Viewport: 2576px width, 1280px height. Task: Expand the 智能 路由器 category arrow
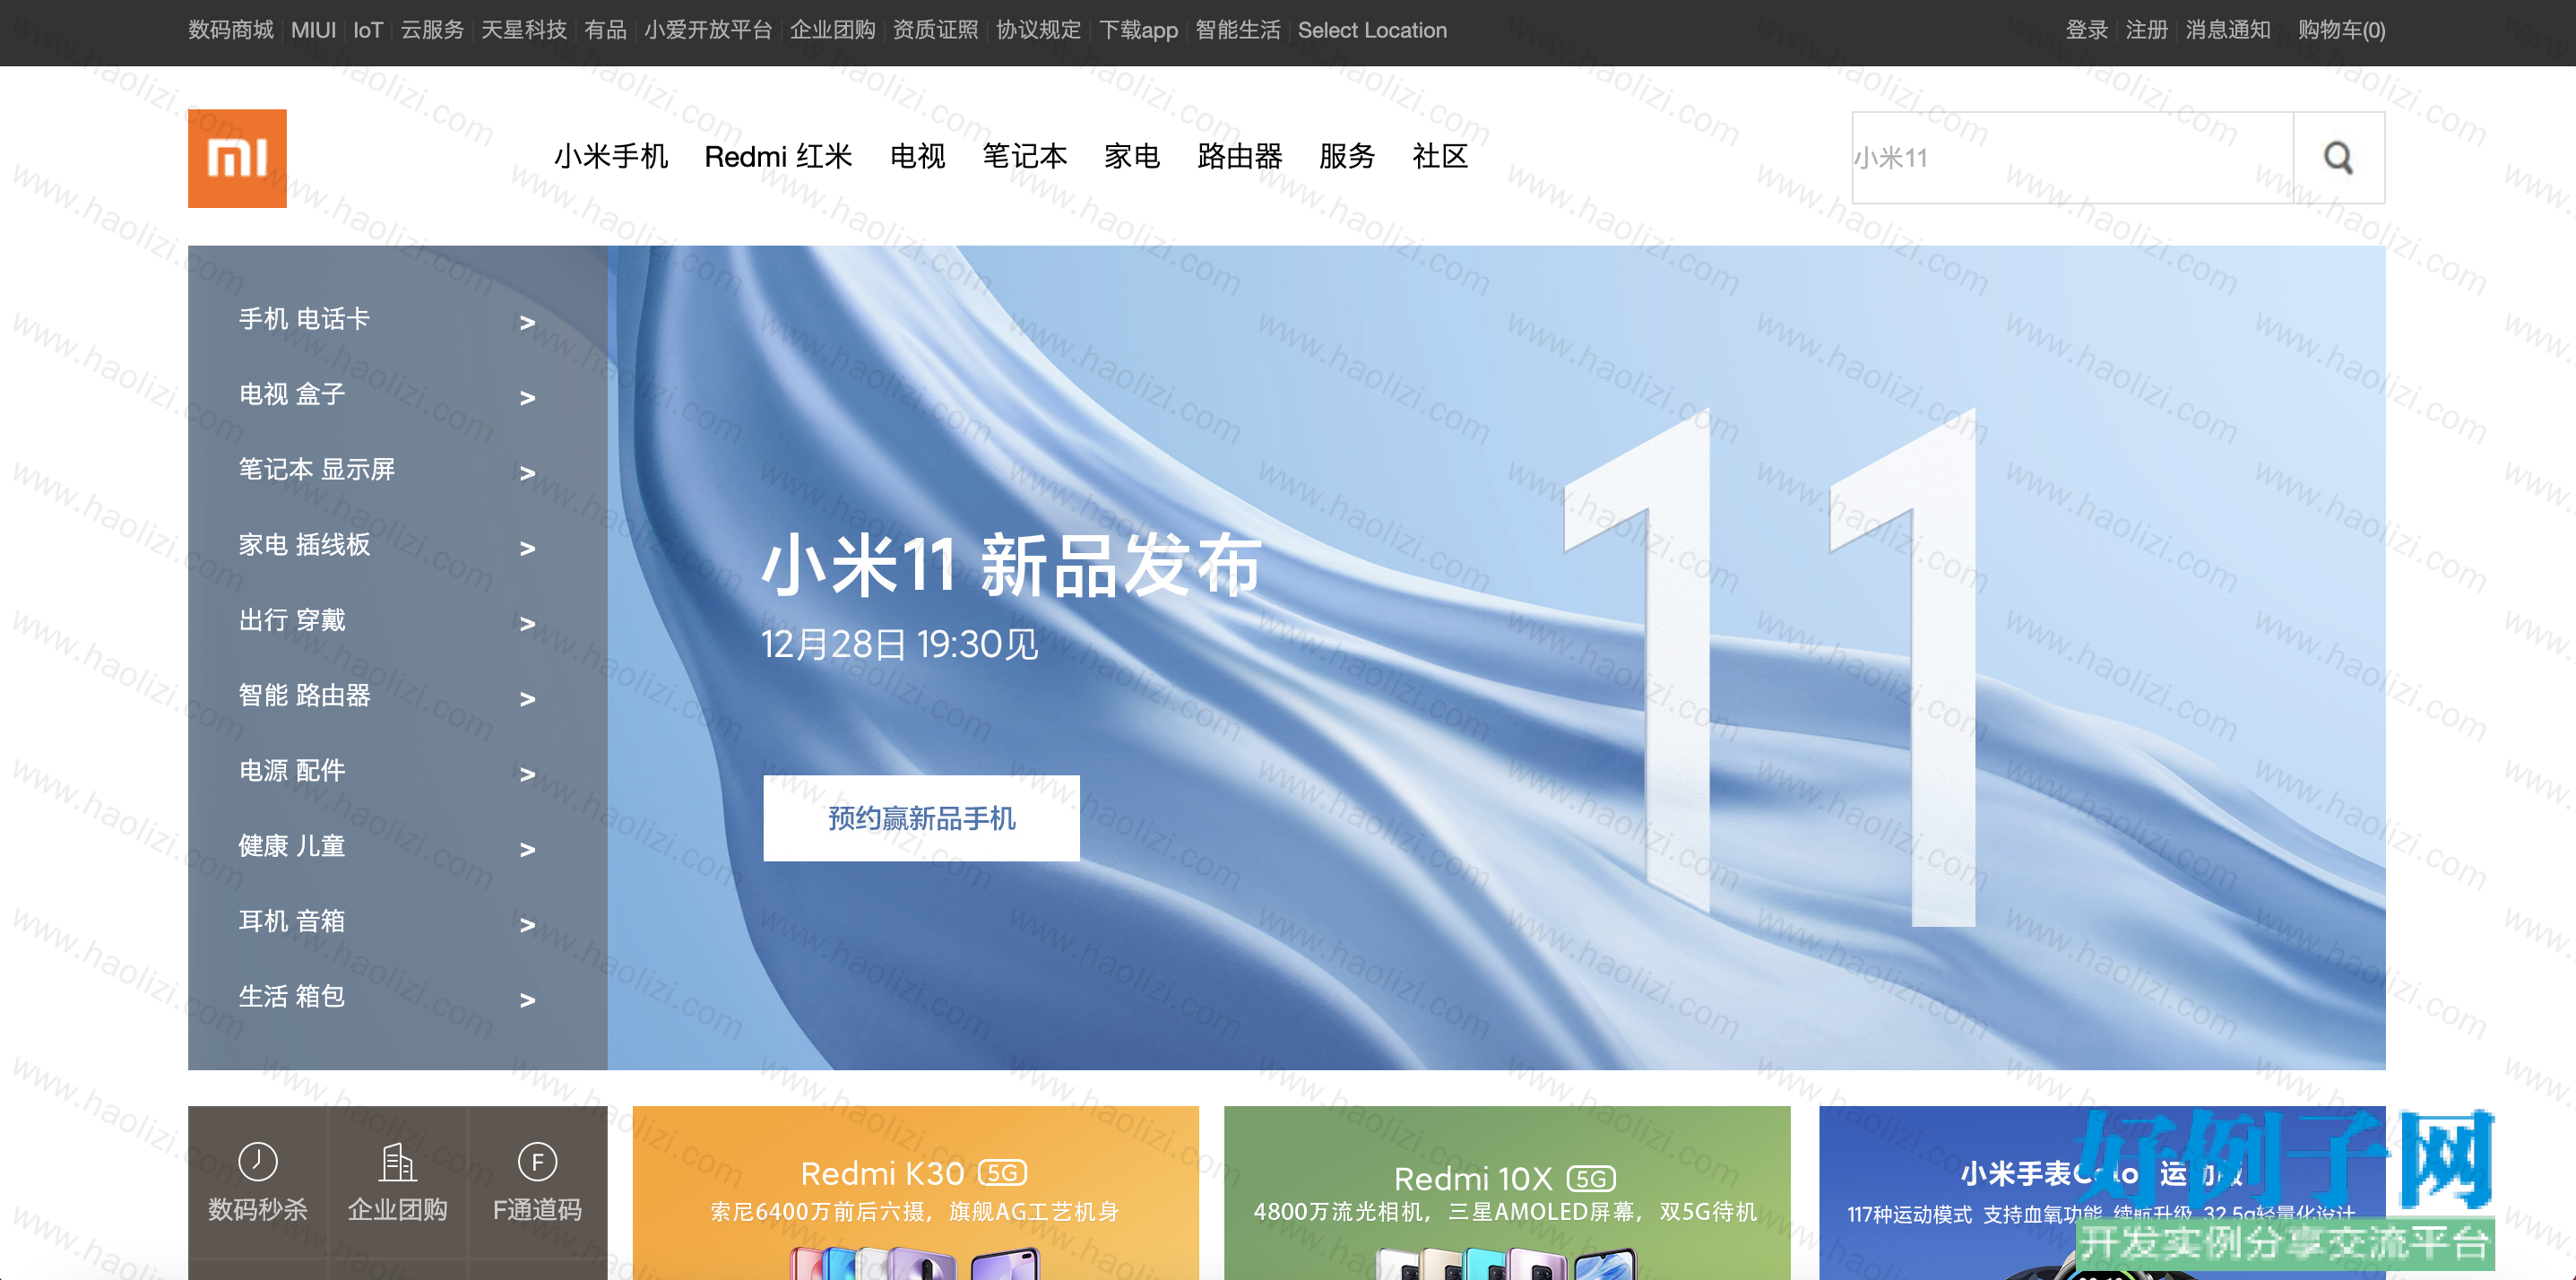[527, 699]
